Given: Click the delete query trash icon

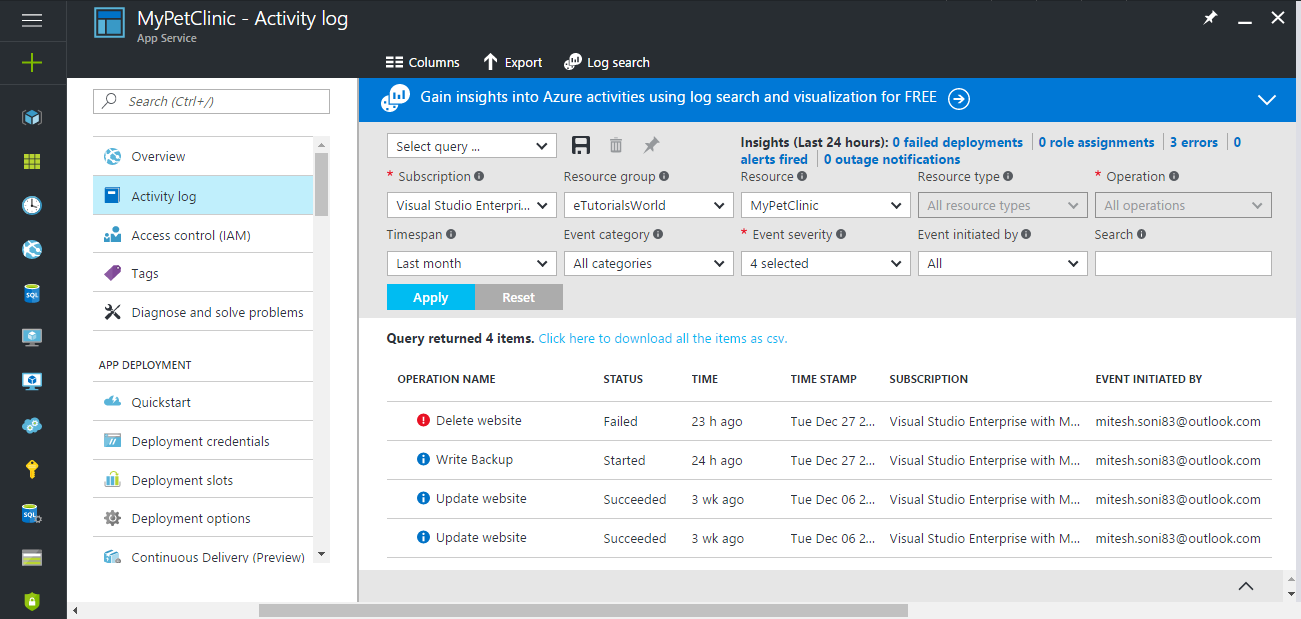Looking at the screenshot, I should (616, 146).
